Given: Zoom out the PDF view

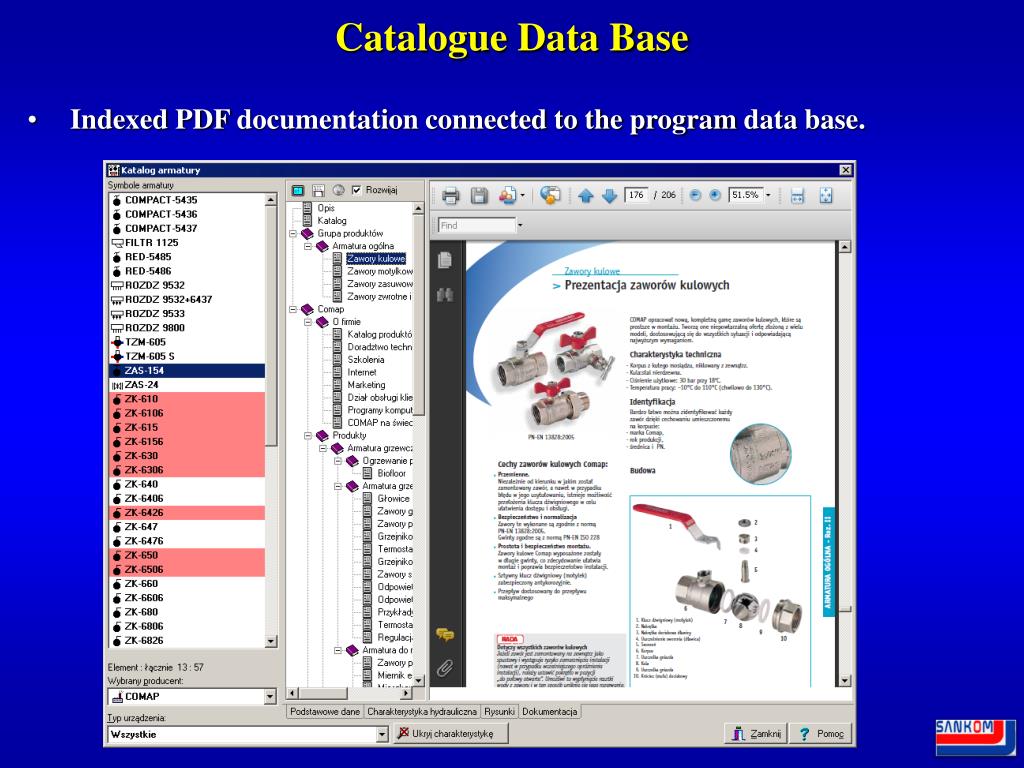Looking at the screenshot, I should 696,195.
